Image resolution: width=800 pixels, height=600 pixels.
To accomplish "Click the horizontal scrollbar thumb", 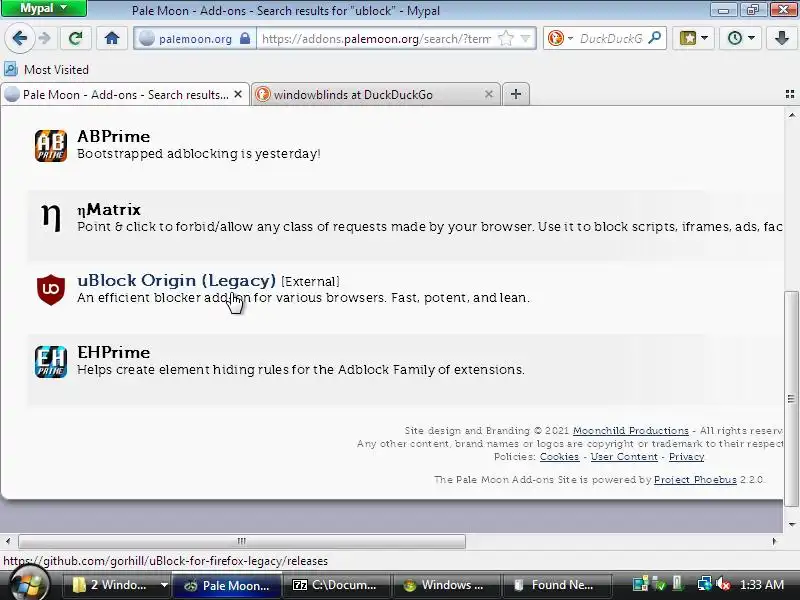I will click(x=242, y=541).
